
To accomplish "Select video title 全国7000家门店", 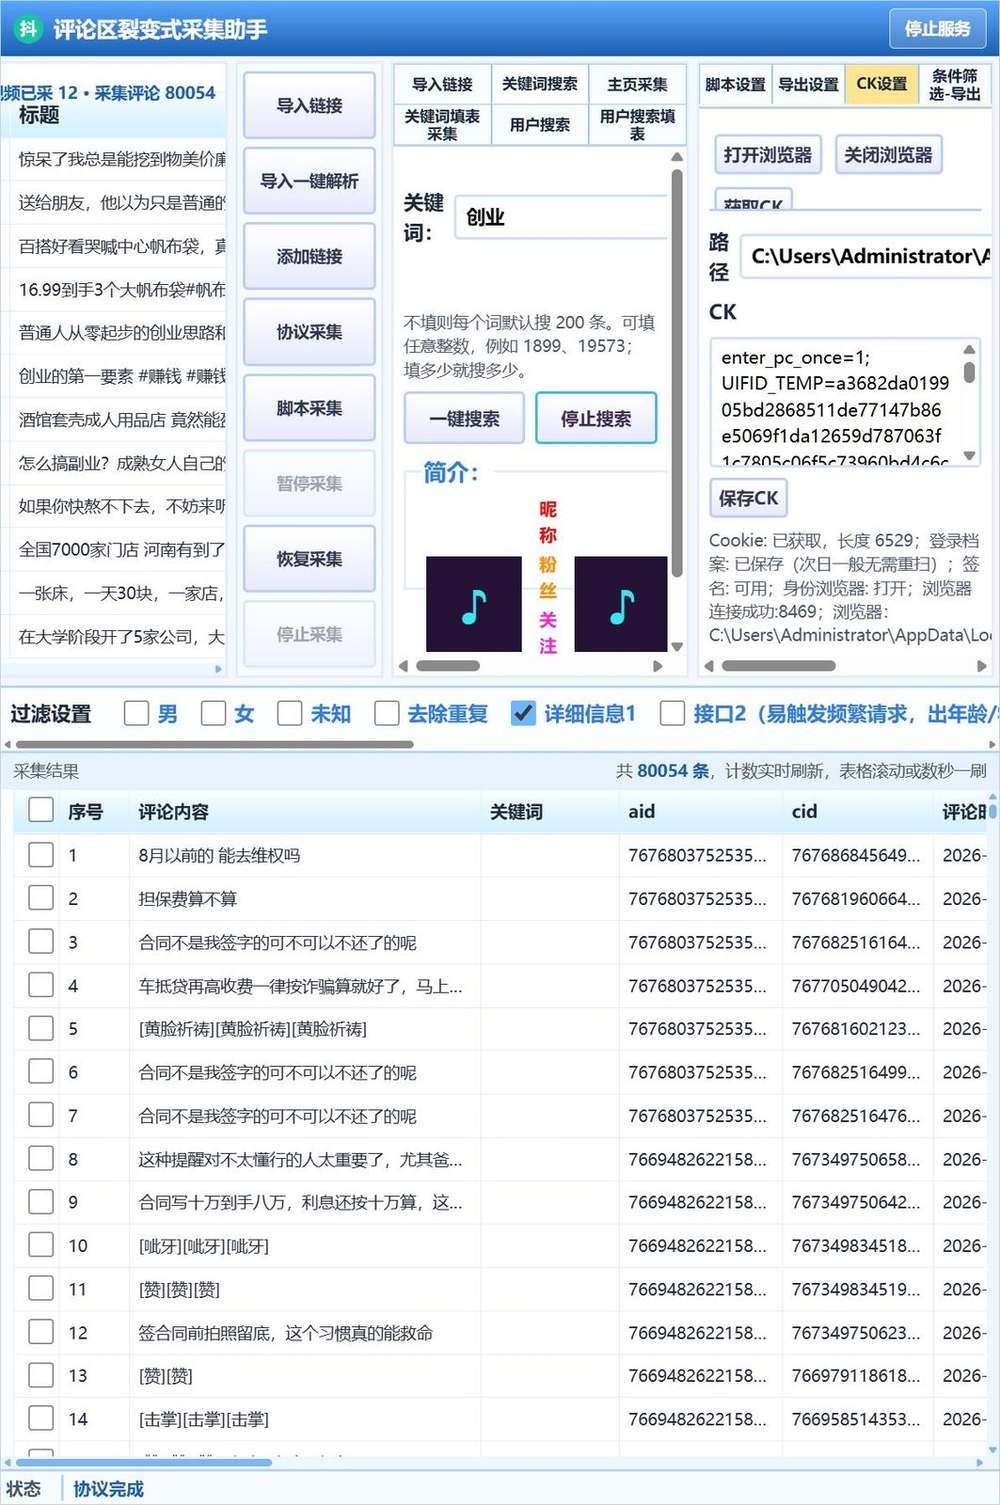I will coord(122,549).
